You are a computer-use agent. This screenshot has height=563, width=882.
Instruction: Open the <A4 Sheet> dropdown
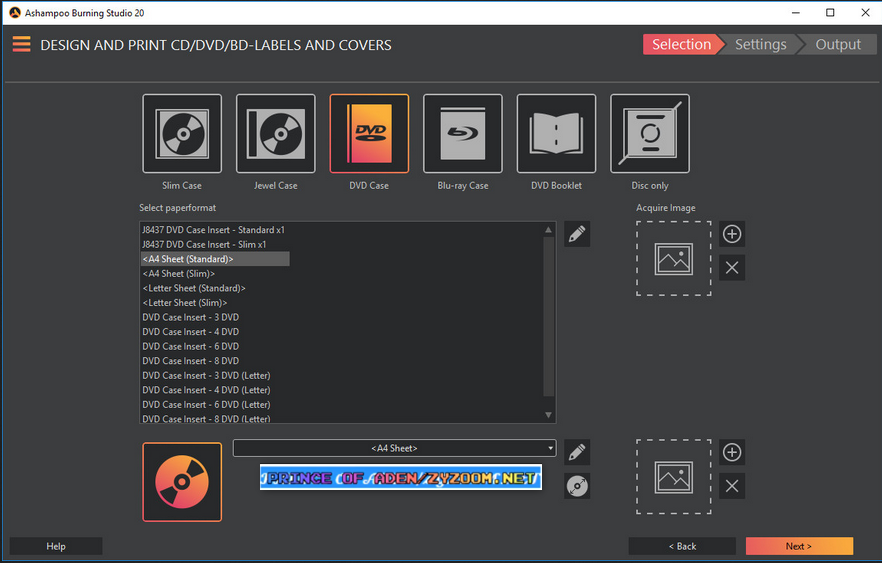tap(394, 448)
